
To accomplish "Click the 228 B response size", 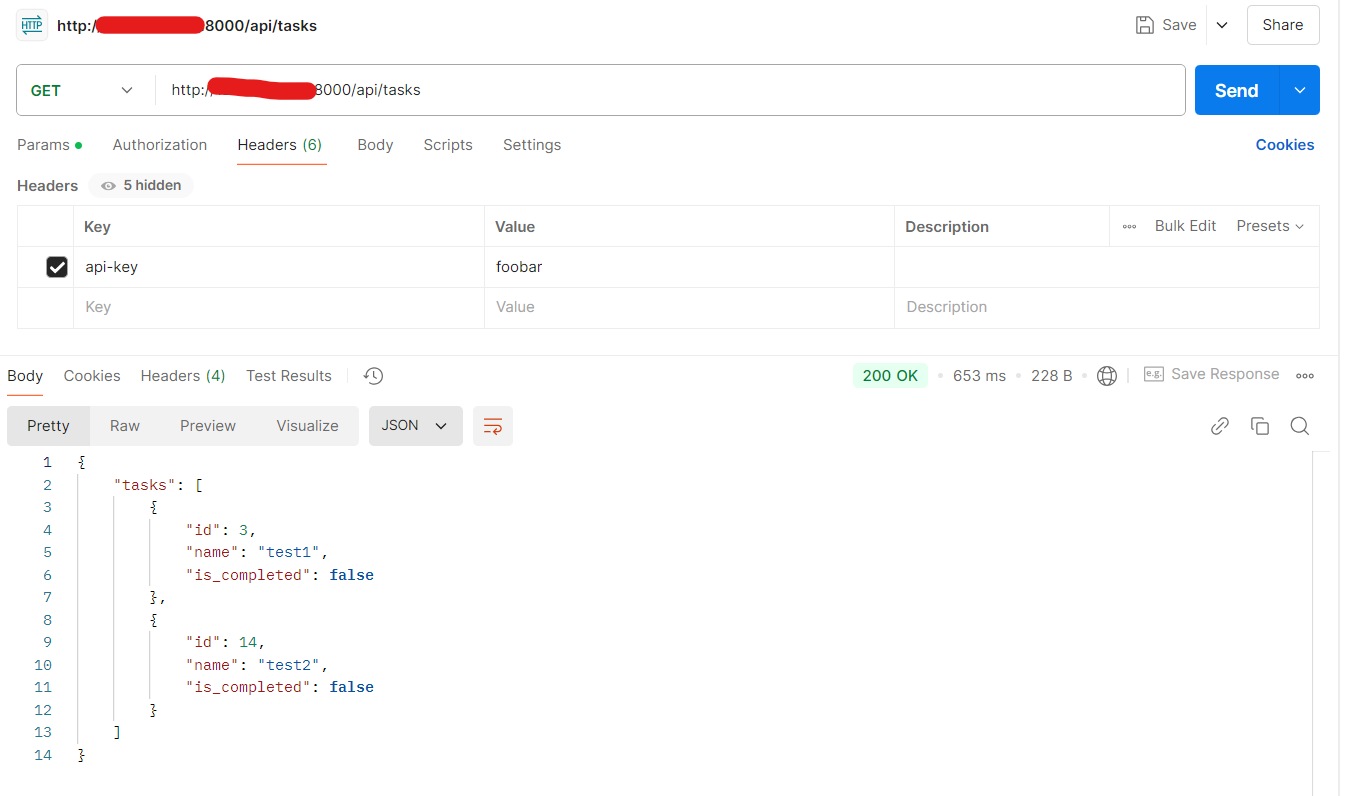I will (1051, 376).
